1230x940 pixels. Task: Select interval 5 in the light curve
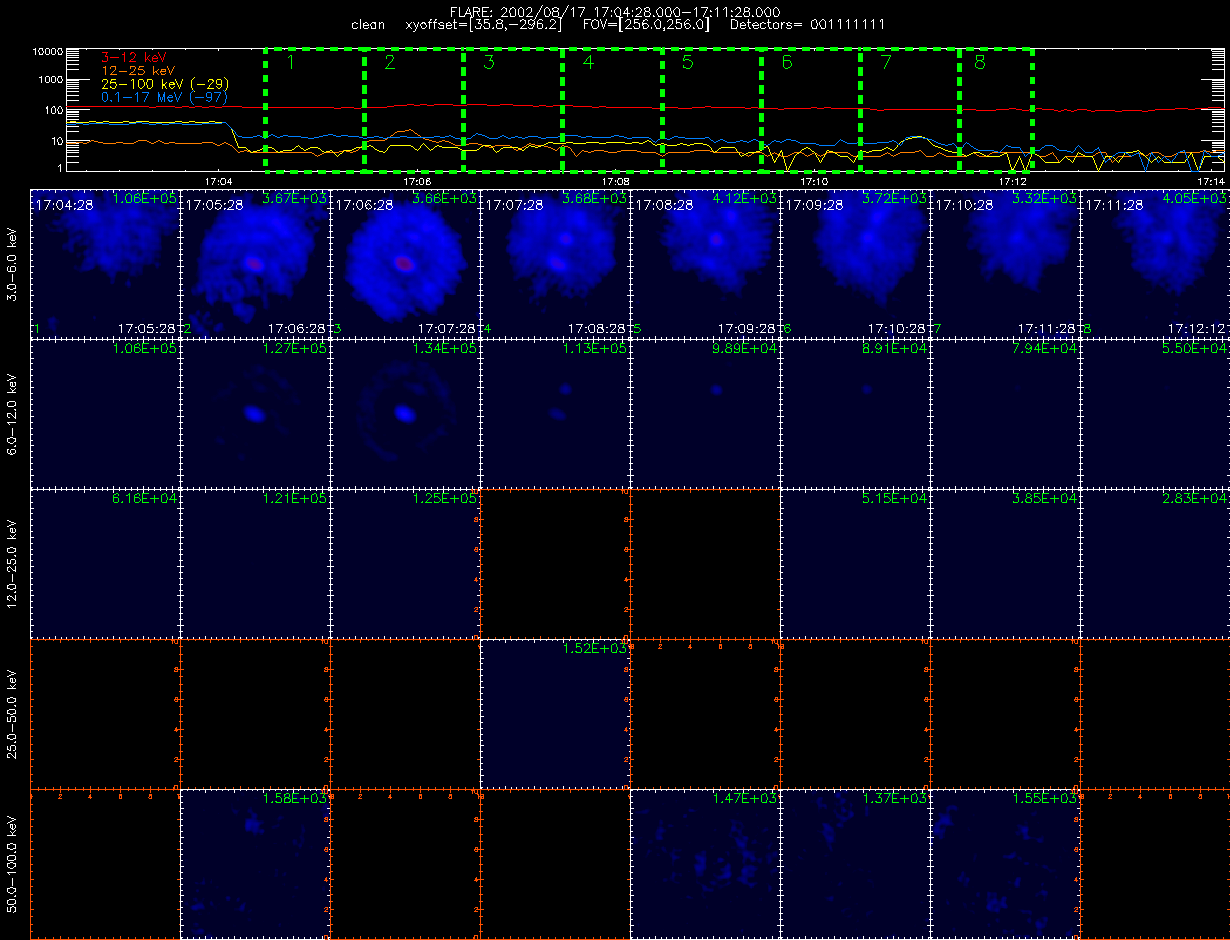point(711,109)
